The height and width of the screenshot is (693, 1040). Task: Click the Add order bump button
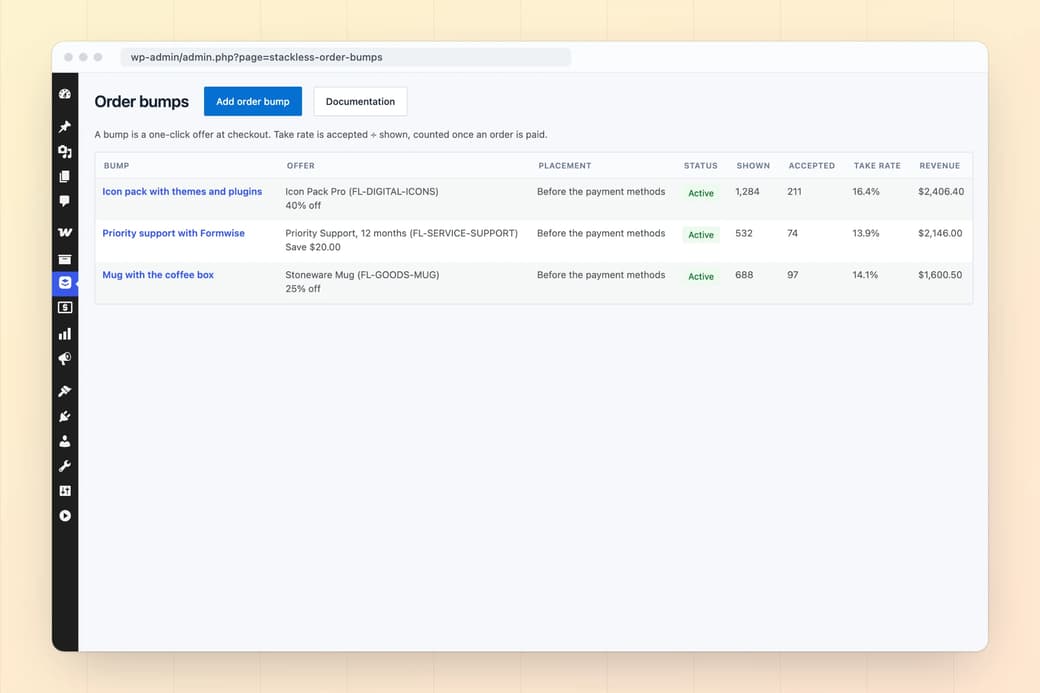coord(253,101)
